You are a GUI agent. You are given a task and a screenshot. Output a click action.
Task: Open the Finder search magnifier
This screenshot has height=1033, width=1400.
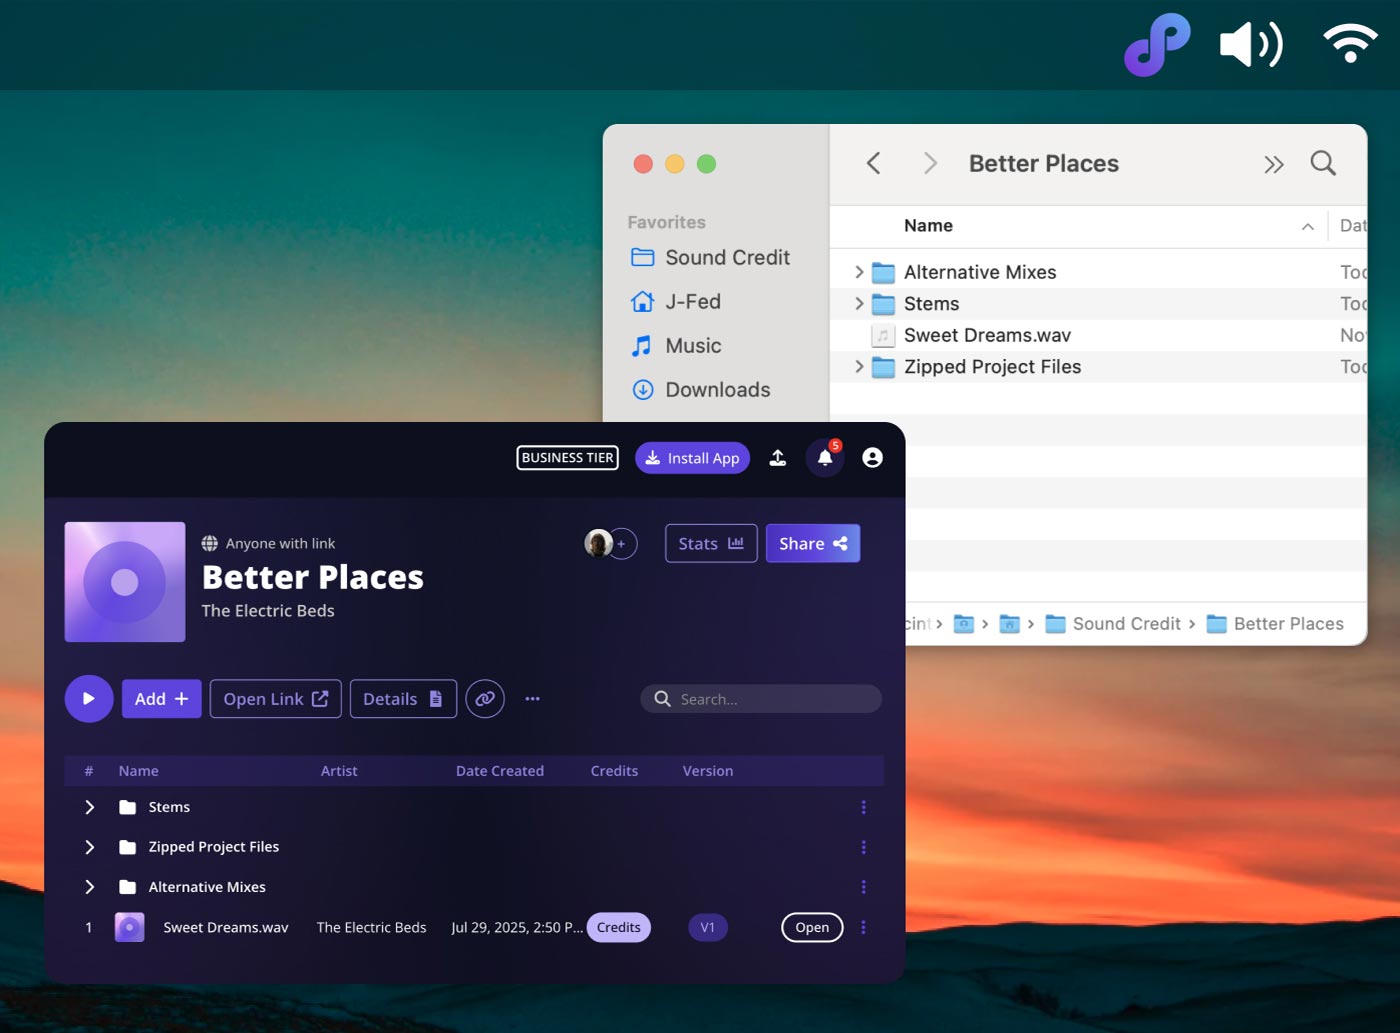tap(1323, 163)
